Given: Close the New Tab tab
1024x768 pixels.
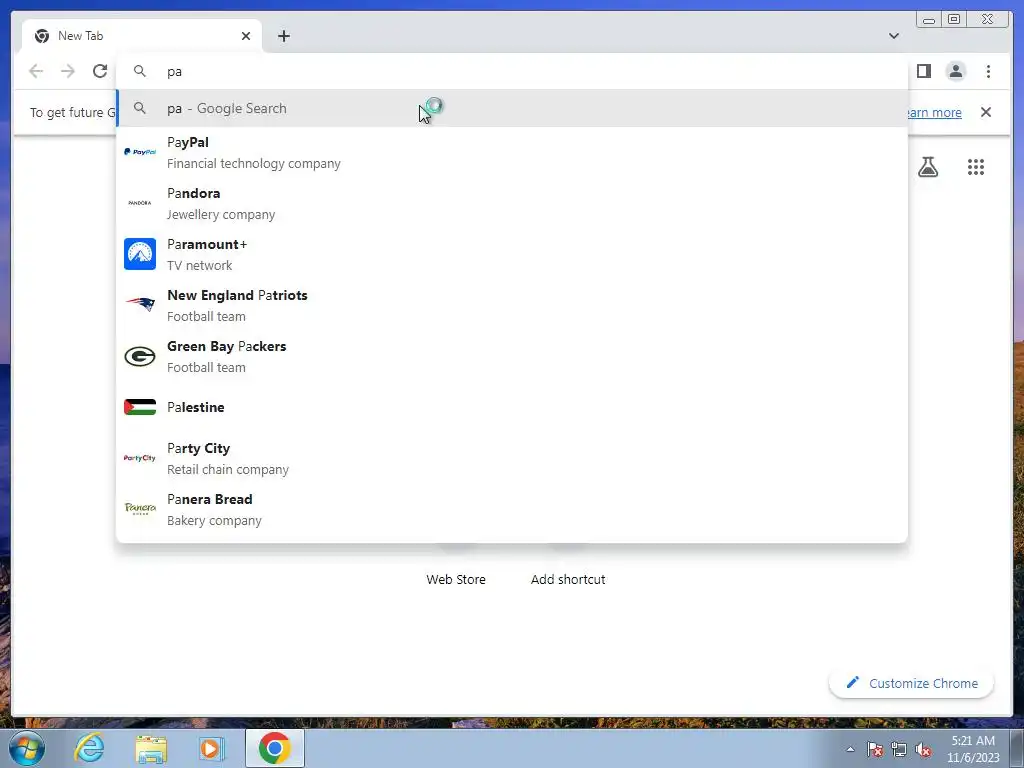Looking at the screenshot, I should tap(246, 36).
